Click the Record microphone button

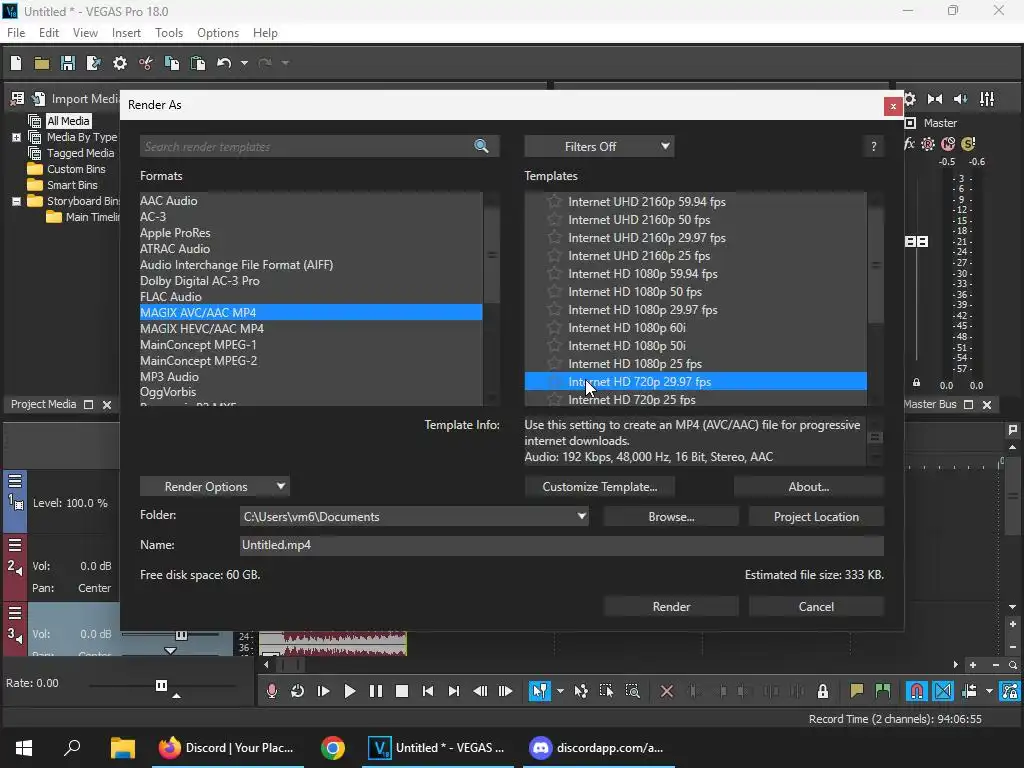[272, 691]
